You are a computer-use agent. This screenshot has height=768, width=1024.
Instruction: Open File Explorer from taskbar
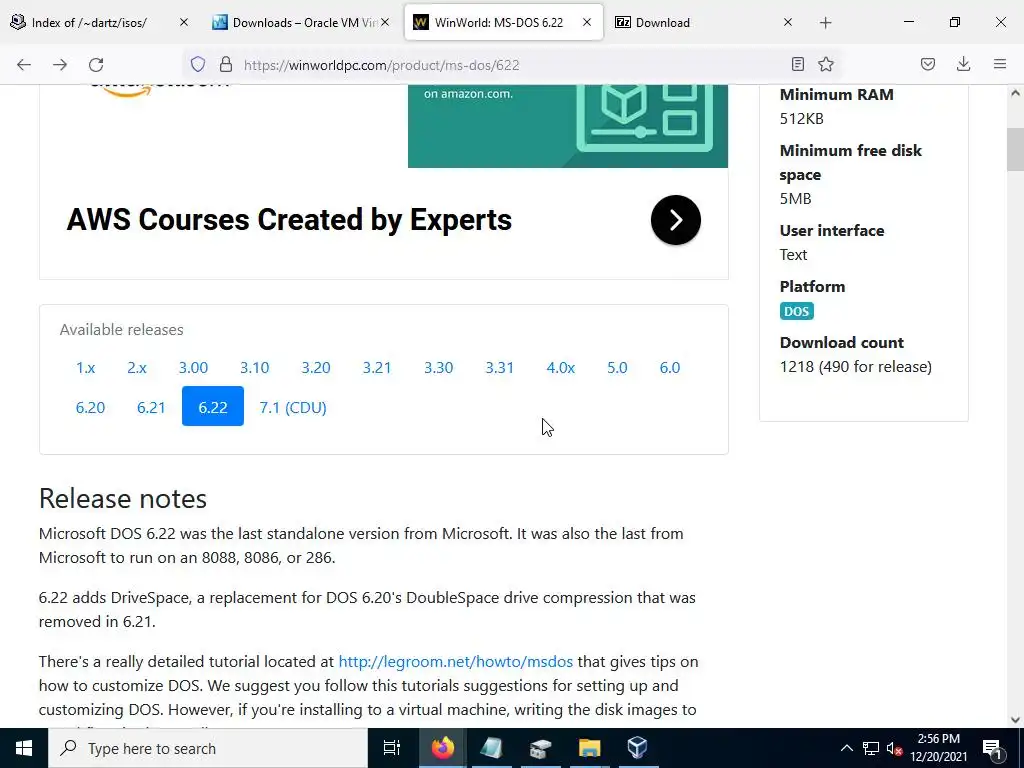[589, 748]
